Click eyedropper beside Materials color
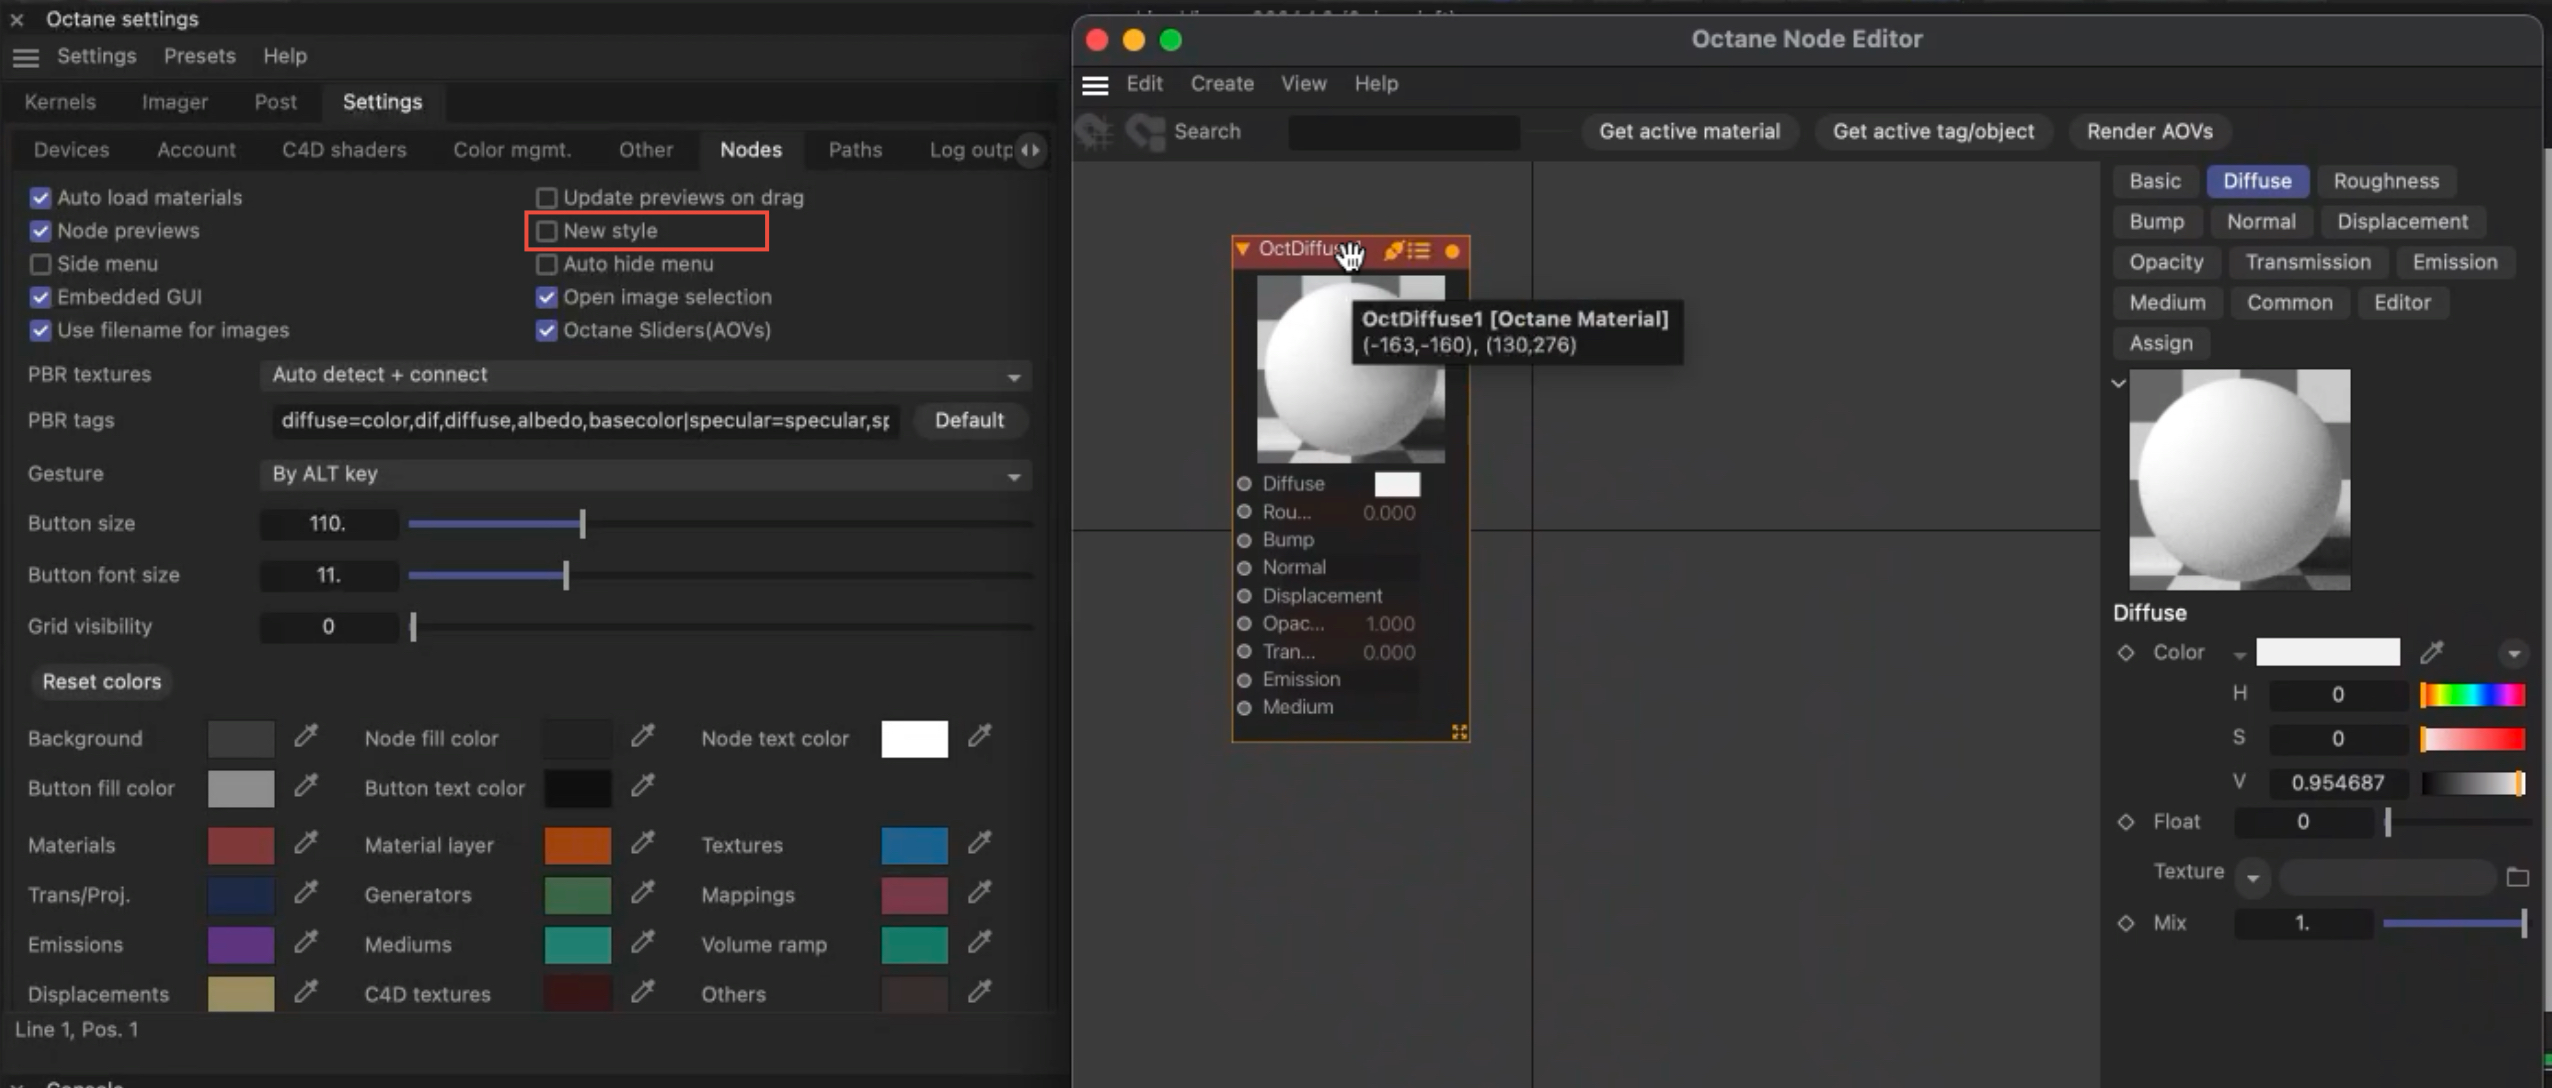 click(x=306, y=844)
